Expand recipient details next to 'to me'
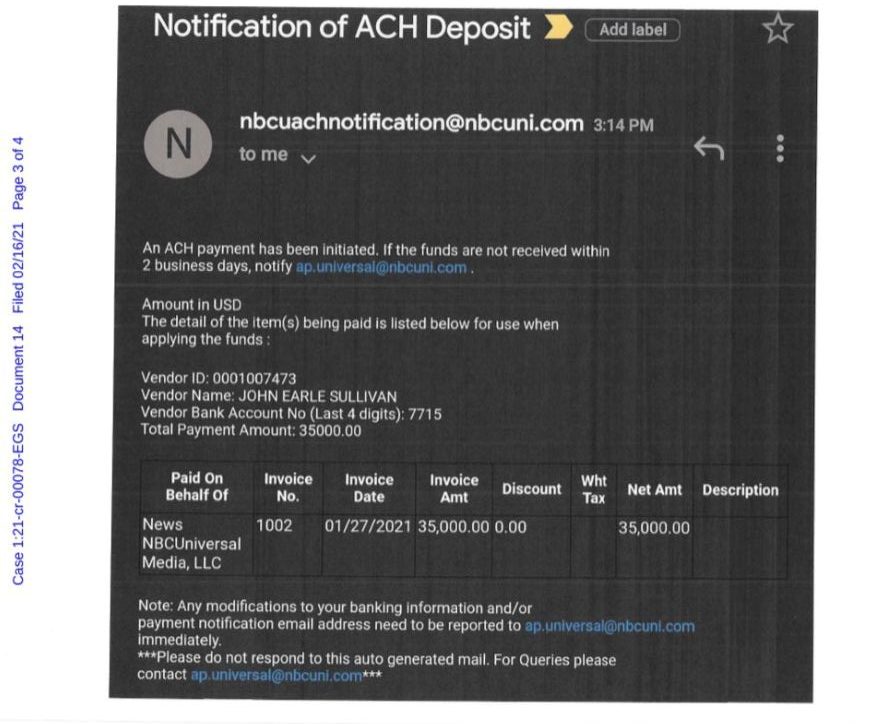This screenshot has height=724, width=875. (309, 159)
